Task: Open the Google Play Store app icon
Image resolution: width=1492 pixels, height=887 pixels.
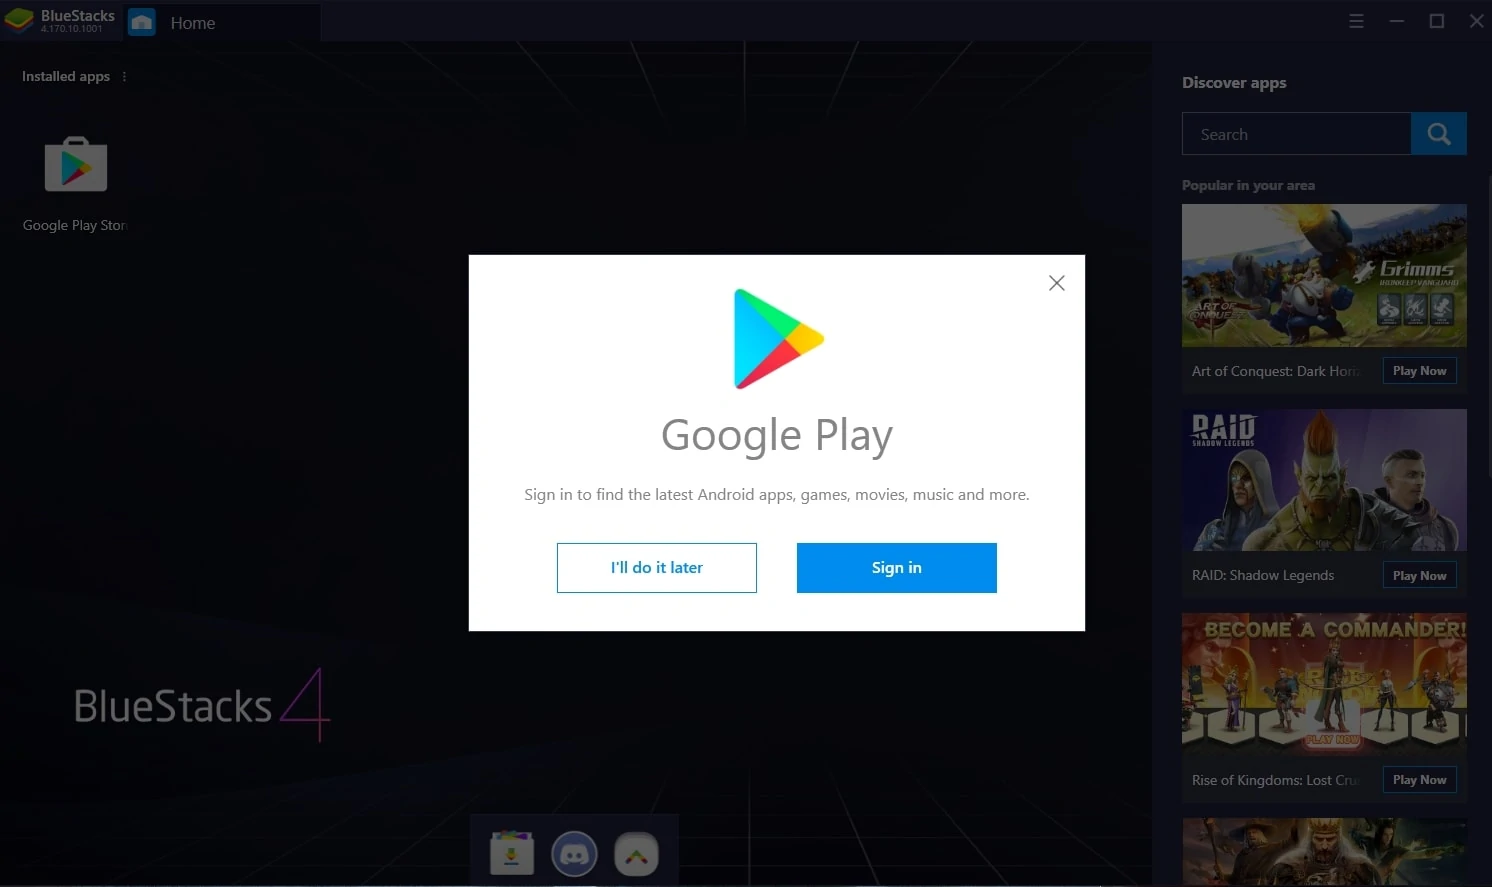Action: click(76, 164)
